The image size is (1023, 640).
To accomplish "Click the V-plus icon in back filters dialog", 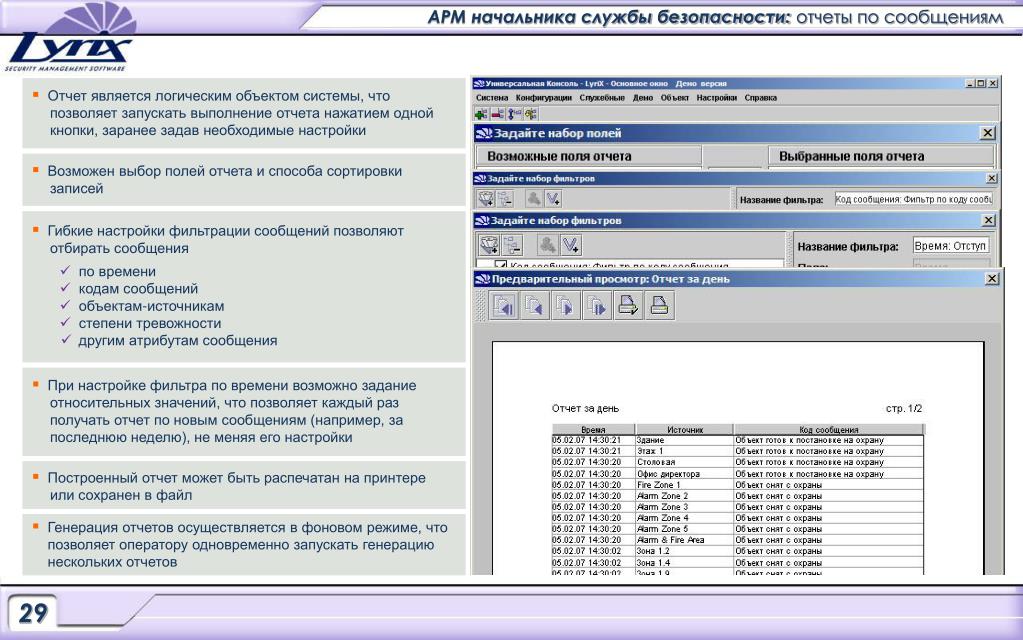I will click(553, 198).
